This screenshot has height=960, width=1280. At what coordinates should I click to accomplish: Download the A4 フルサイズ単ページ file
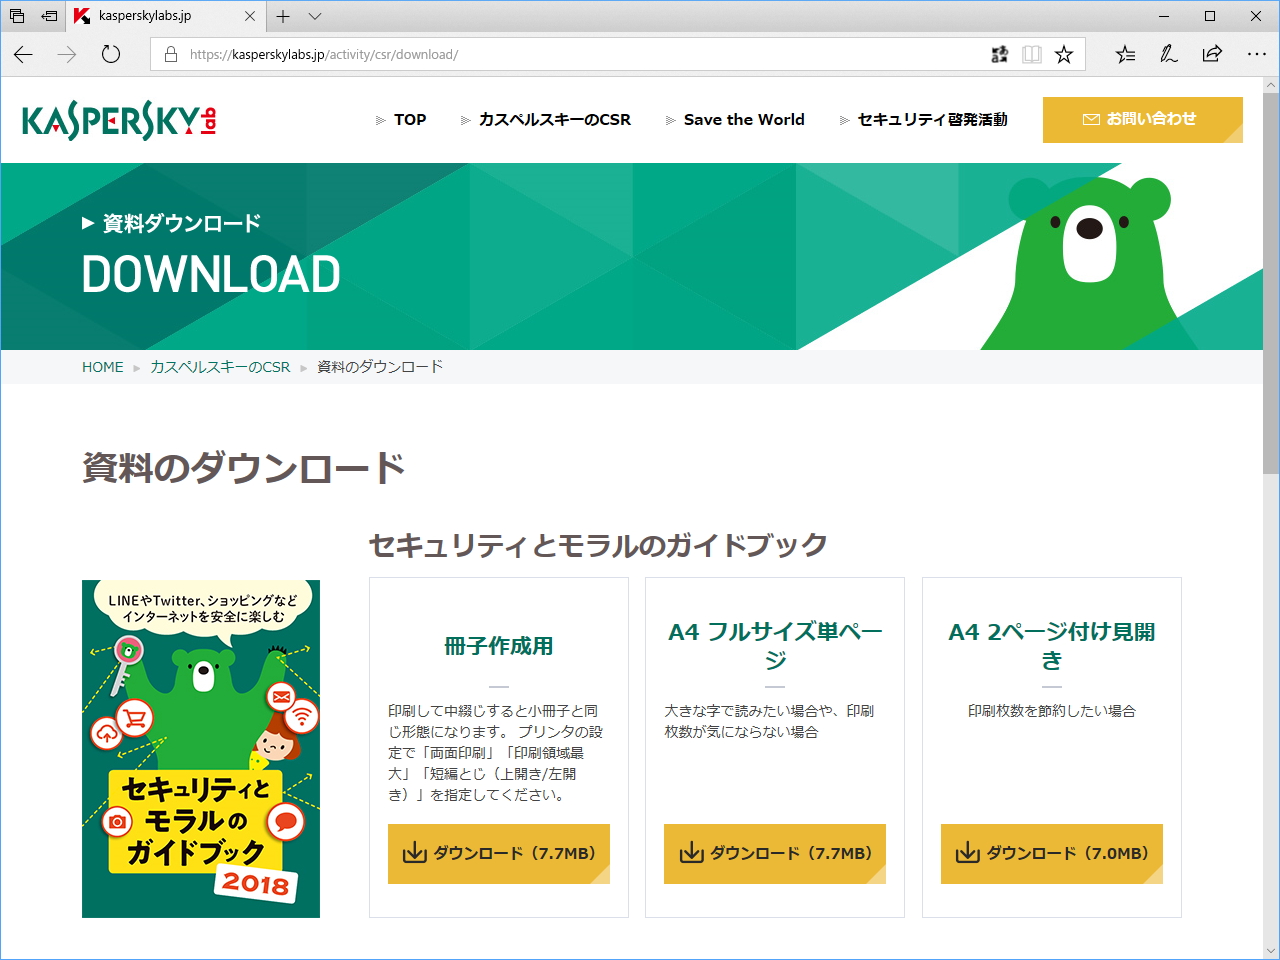tap(775, 854)
